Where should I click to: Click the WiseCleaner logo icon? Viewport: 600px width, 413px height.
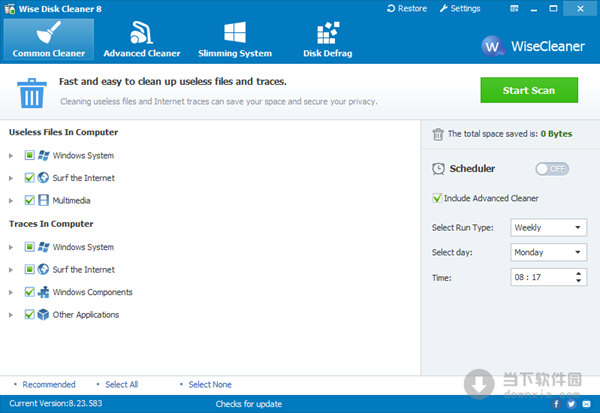point(492,46)
